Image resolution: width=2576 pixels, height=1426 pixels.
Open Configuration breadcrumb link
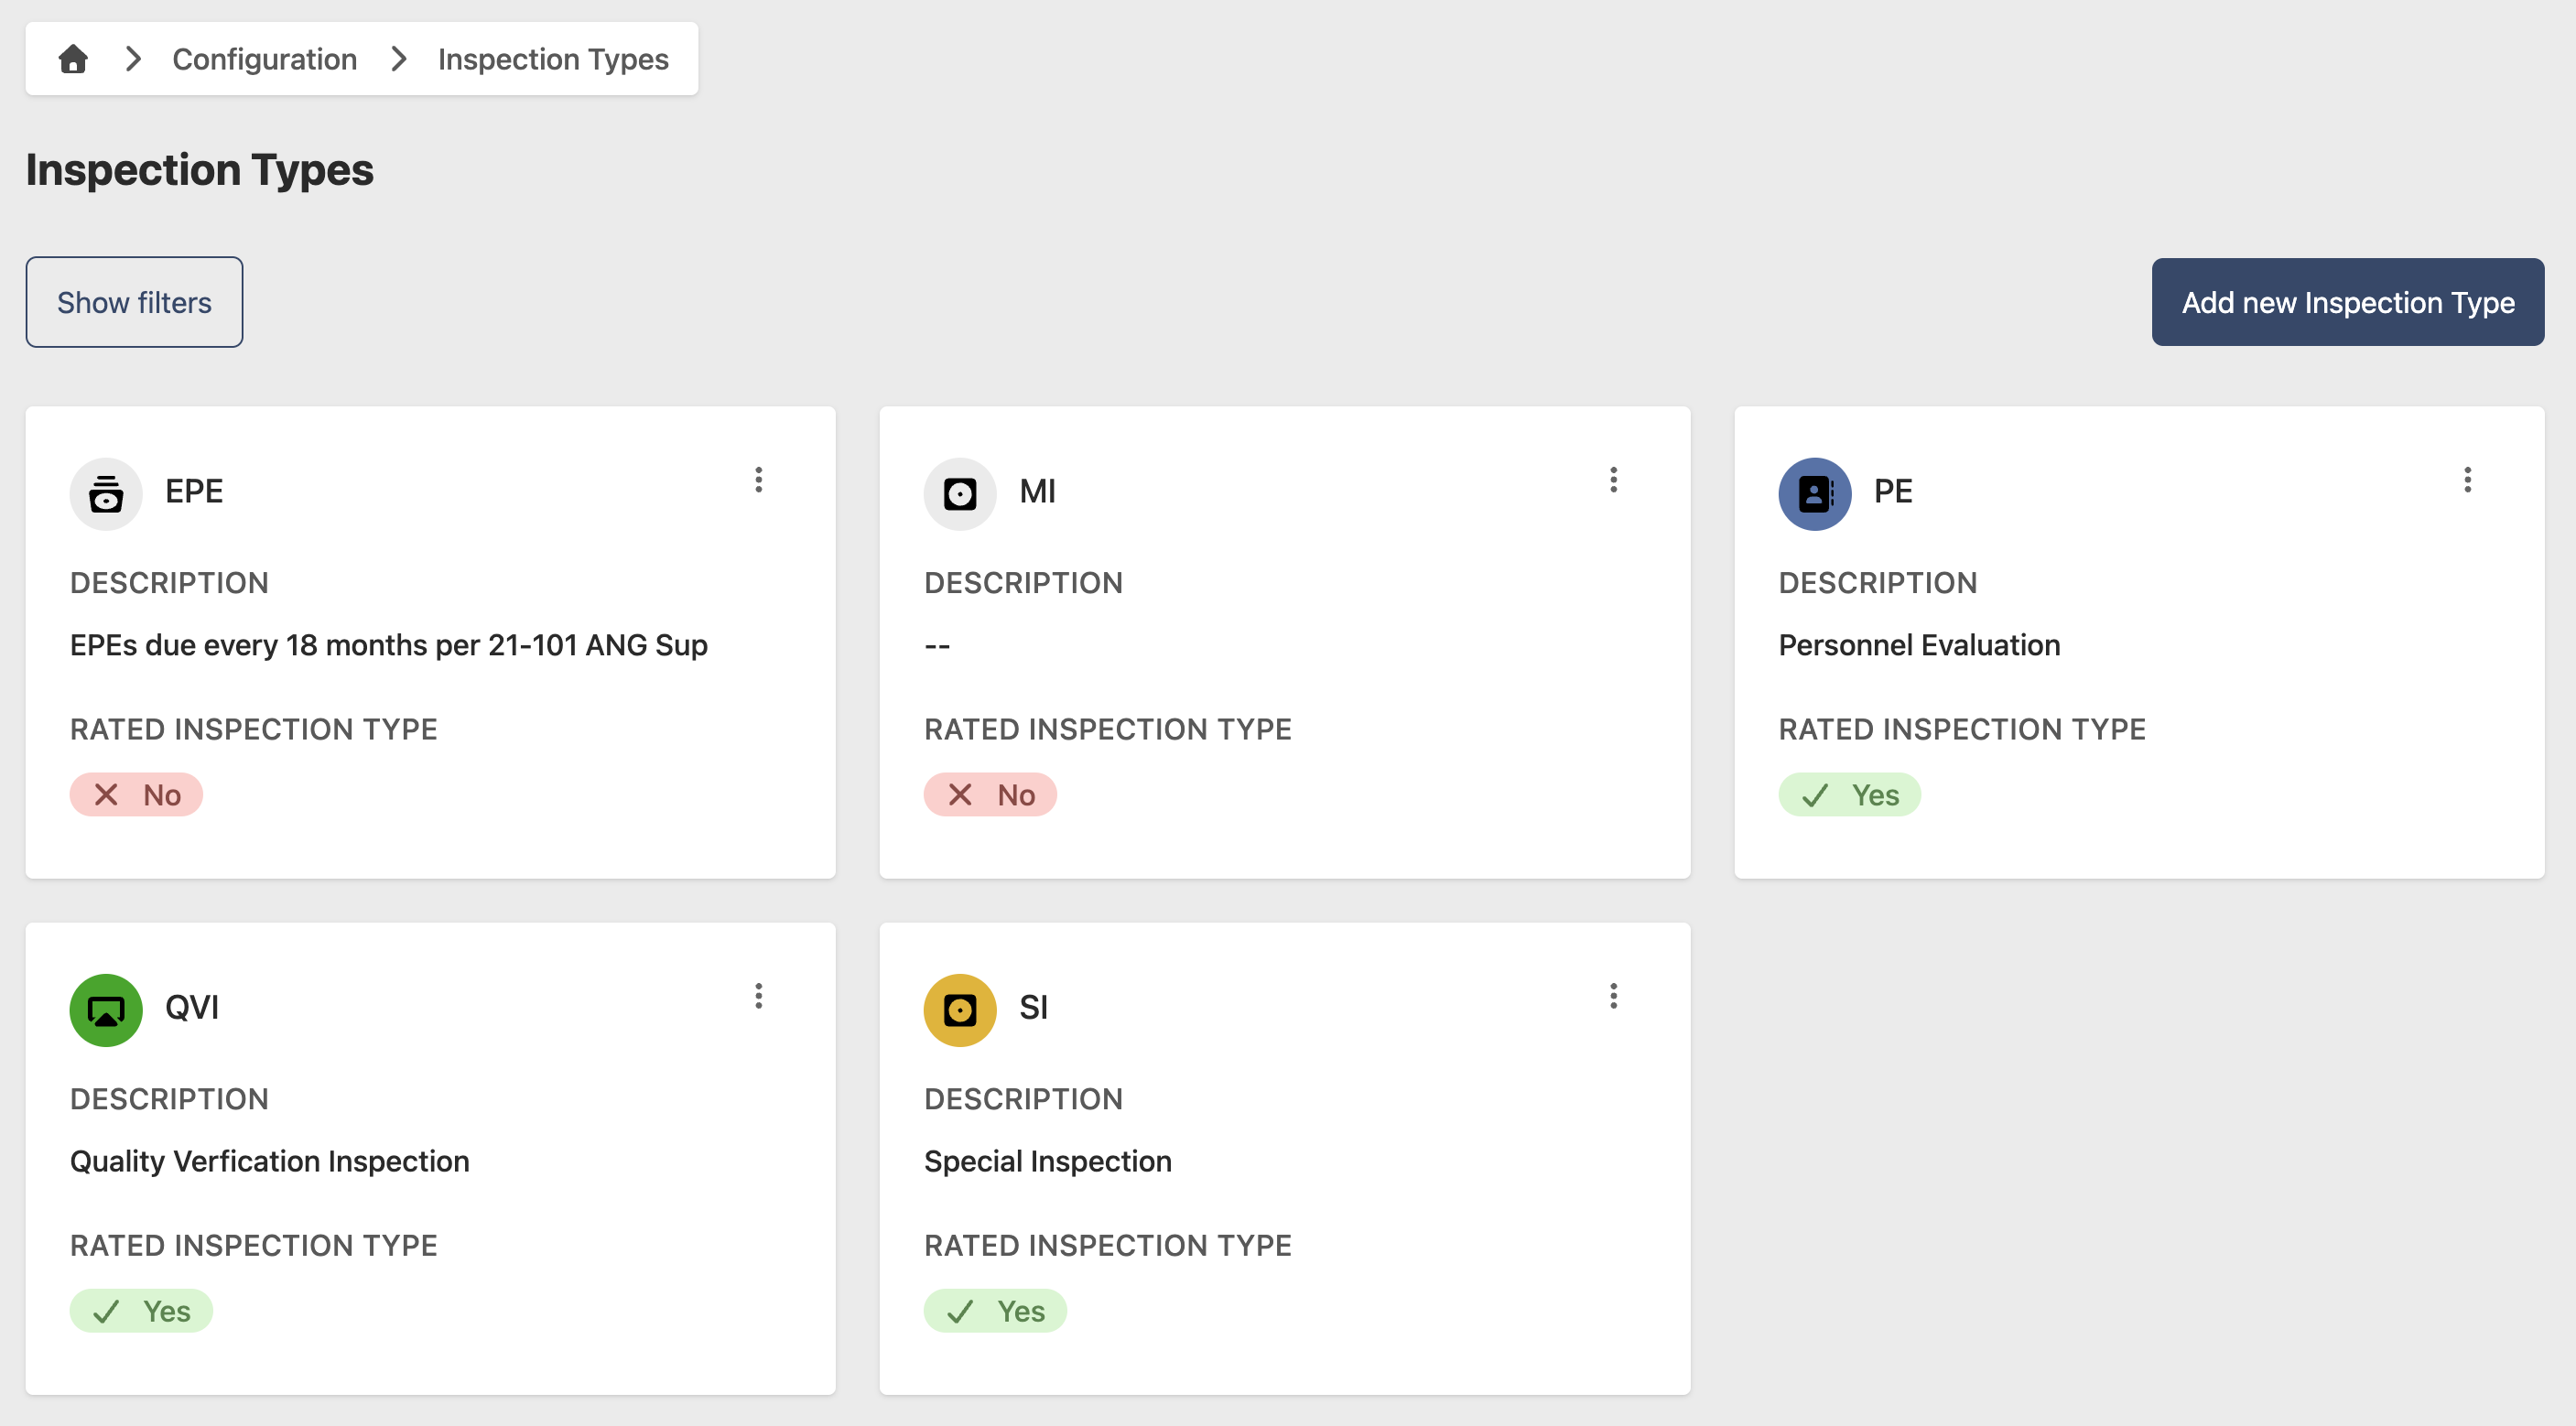click(x=264, y=59)
